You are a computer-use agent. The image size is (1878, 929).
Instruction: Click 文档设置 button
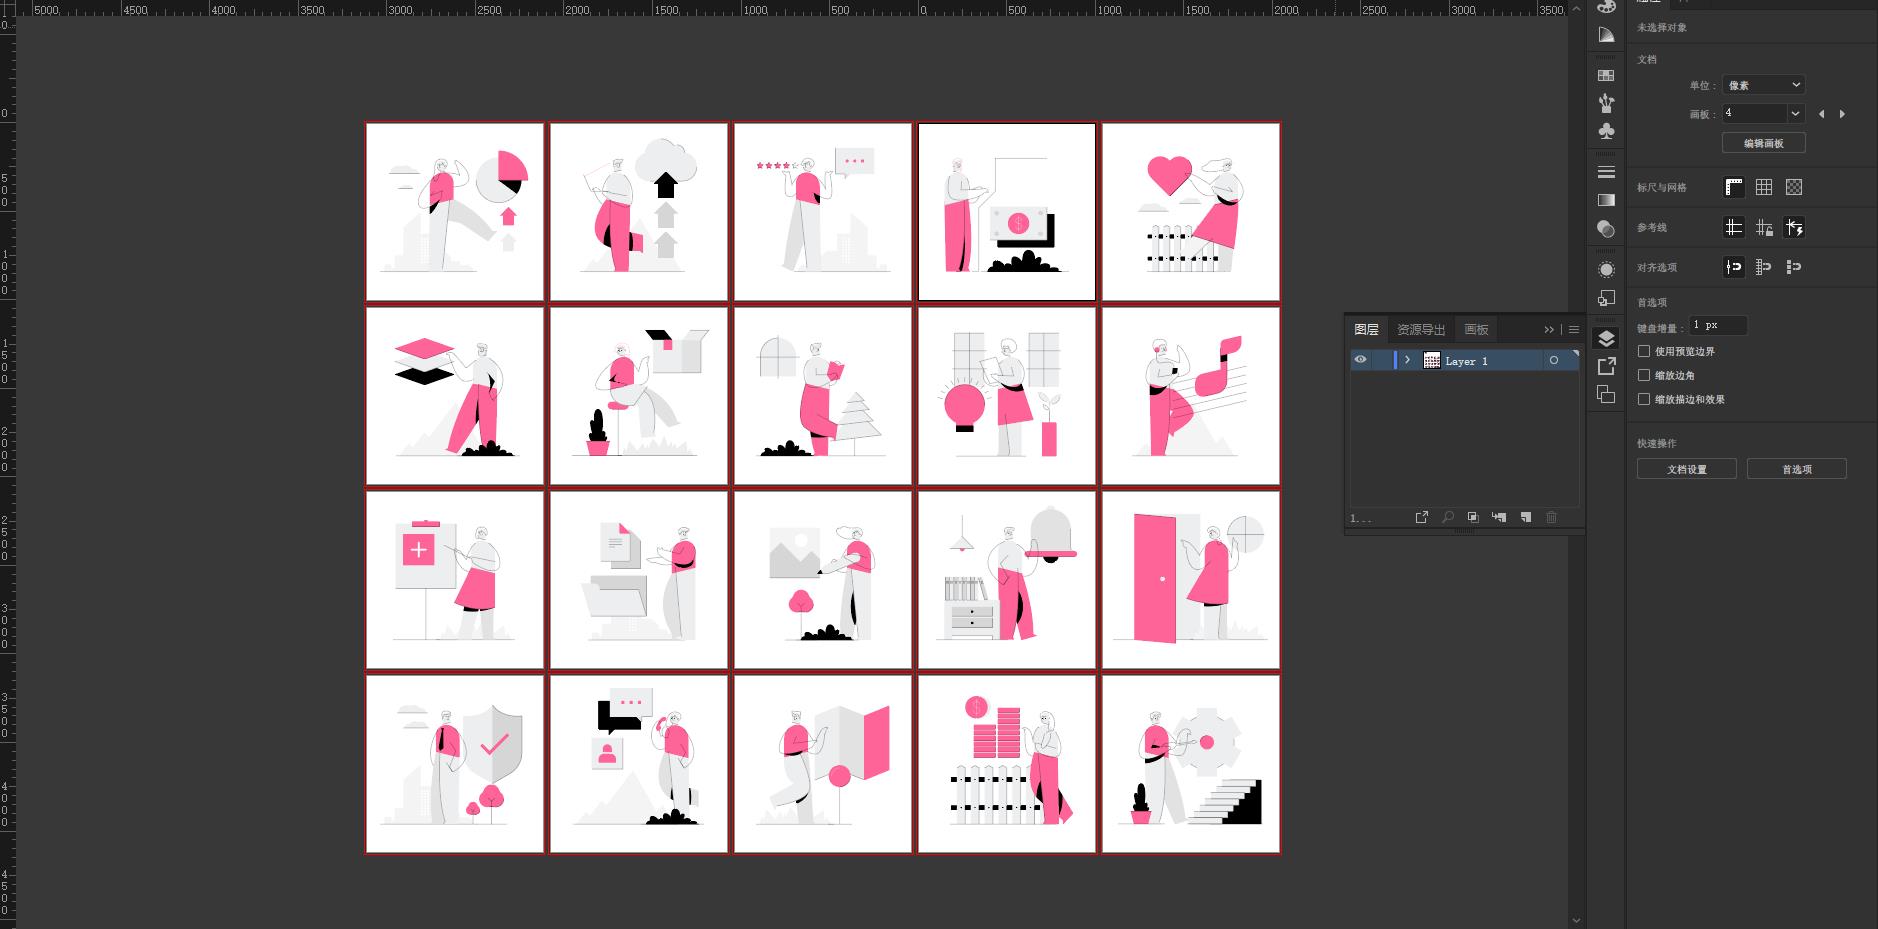point(1687,469)
